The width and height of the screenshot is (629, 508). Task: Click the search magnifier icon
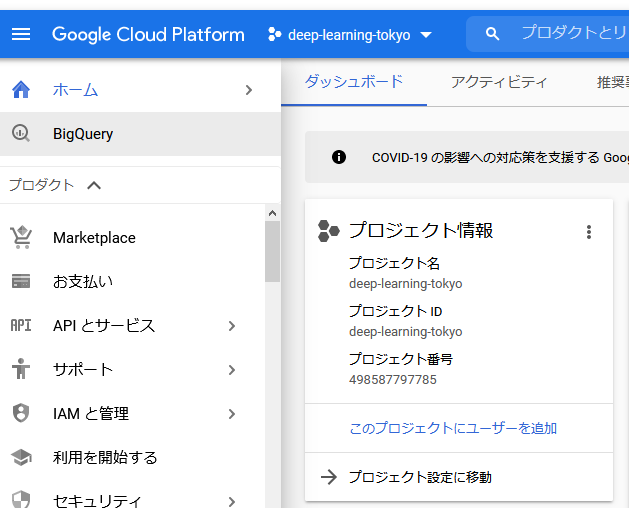pos(492,34)
